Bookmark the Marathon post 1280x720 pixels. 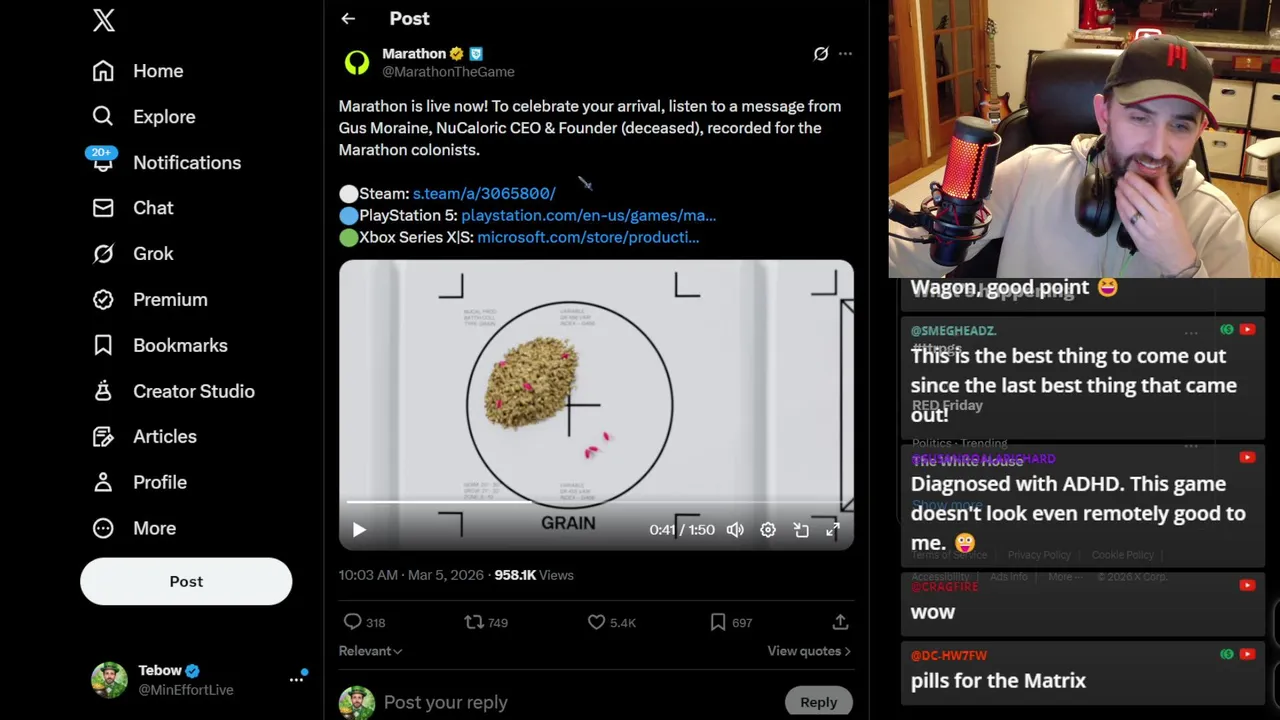coord(718,622)
